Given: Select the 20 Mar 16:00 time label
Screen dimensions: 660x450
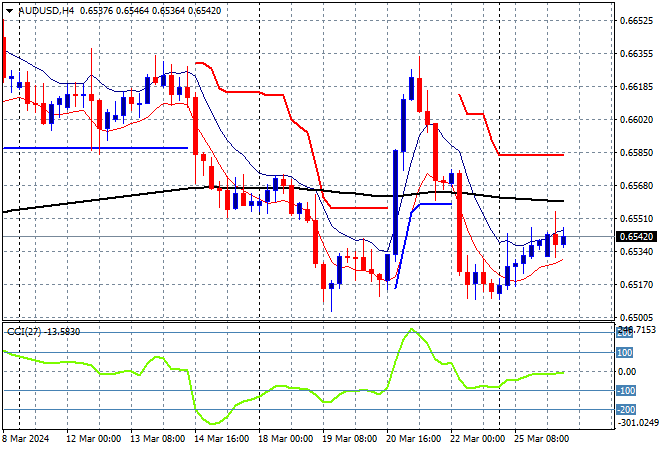Looking at the screenshot, I should tap(412, 438).
